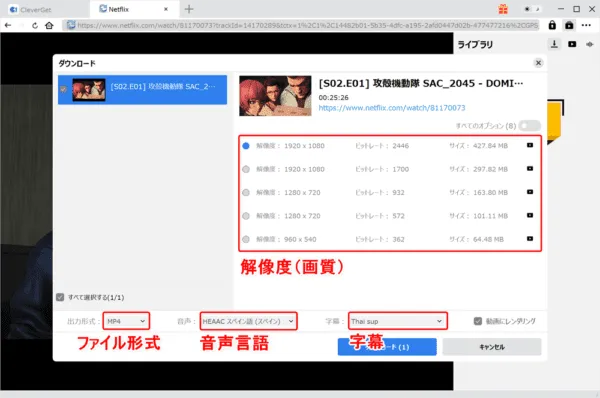Viewport: 600px width, 398px height.
Task: Open the Thai sup subtitle dropdown
Action: click(398, 321)
